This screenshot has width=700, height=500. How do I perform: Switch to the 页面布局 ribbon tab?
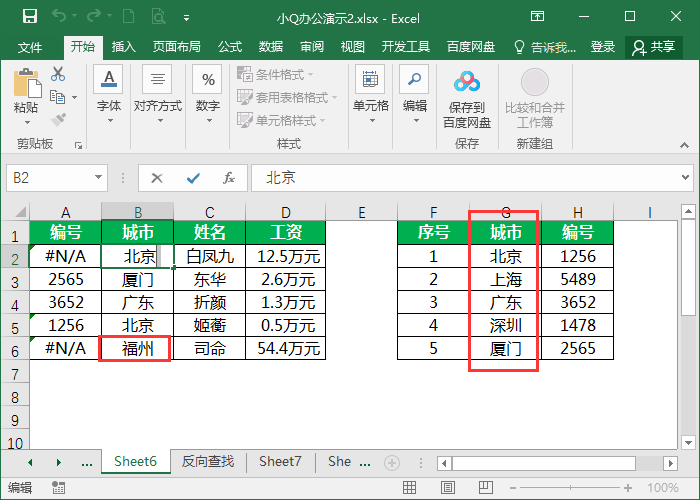click(x=176, y=47)
